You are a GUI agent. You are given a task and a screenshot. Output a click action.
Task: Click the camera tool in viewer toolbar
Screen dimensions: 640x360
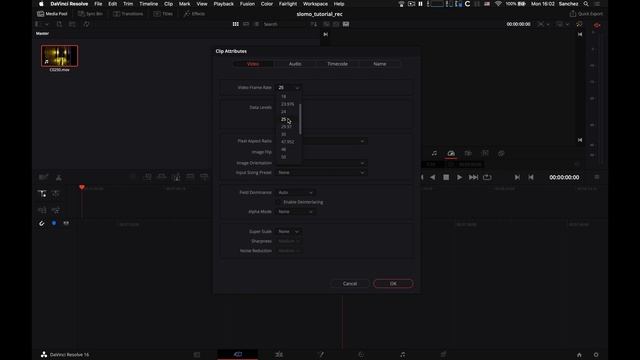(468, 153)
